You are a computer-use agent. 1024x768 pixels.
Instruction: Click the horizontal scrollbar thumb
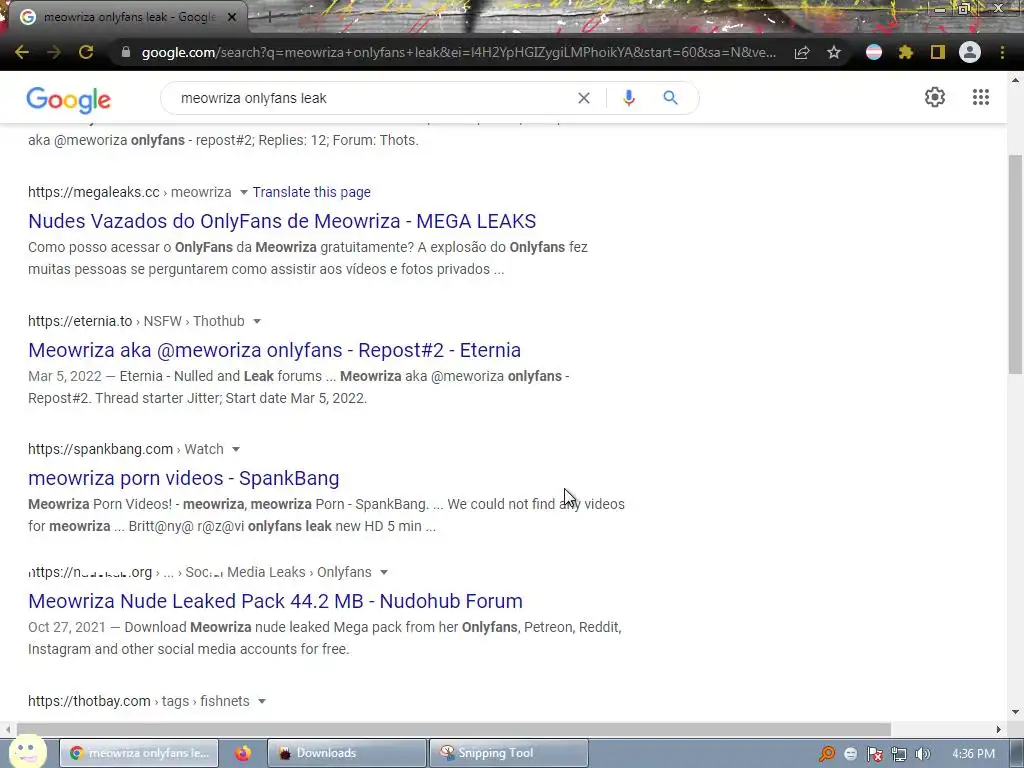454,729
